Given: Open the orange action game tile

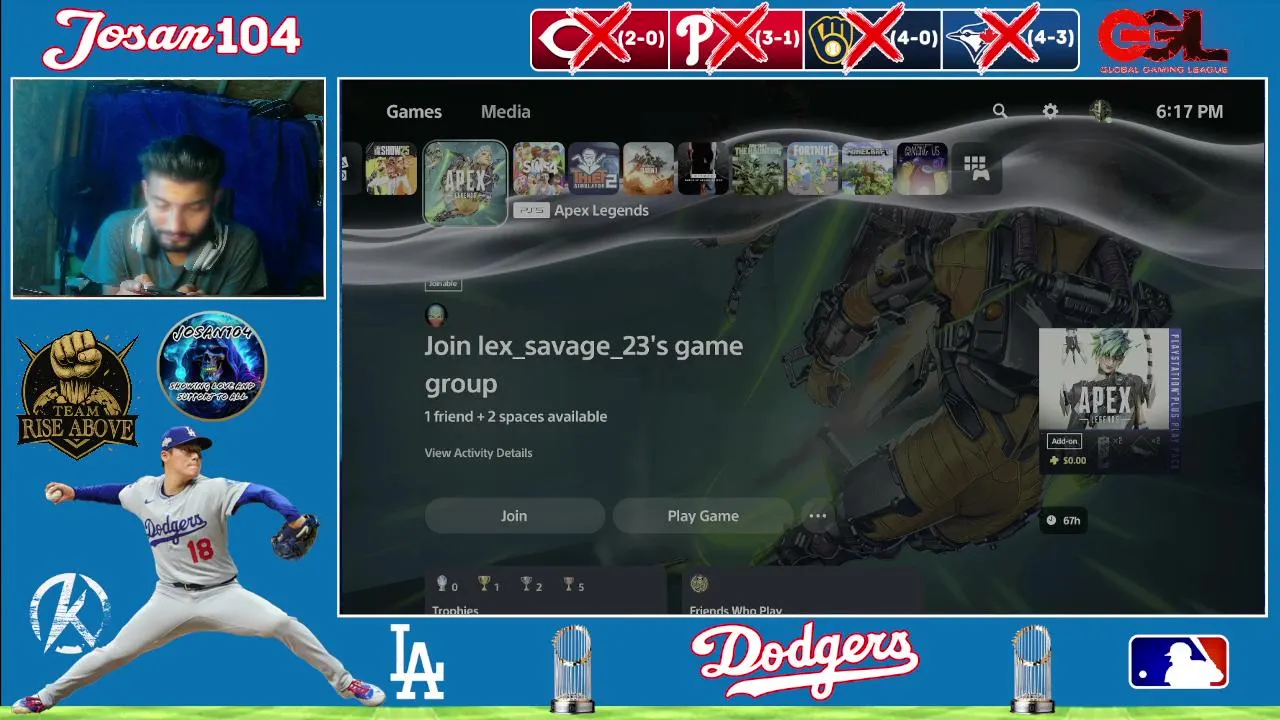Looking at the screenshot, I should [648, 168].
